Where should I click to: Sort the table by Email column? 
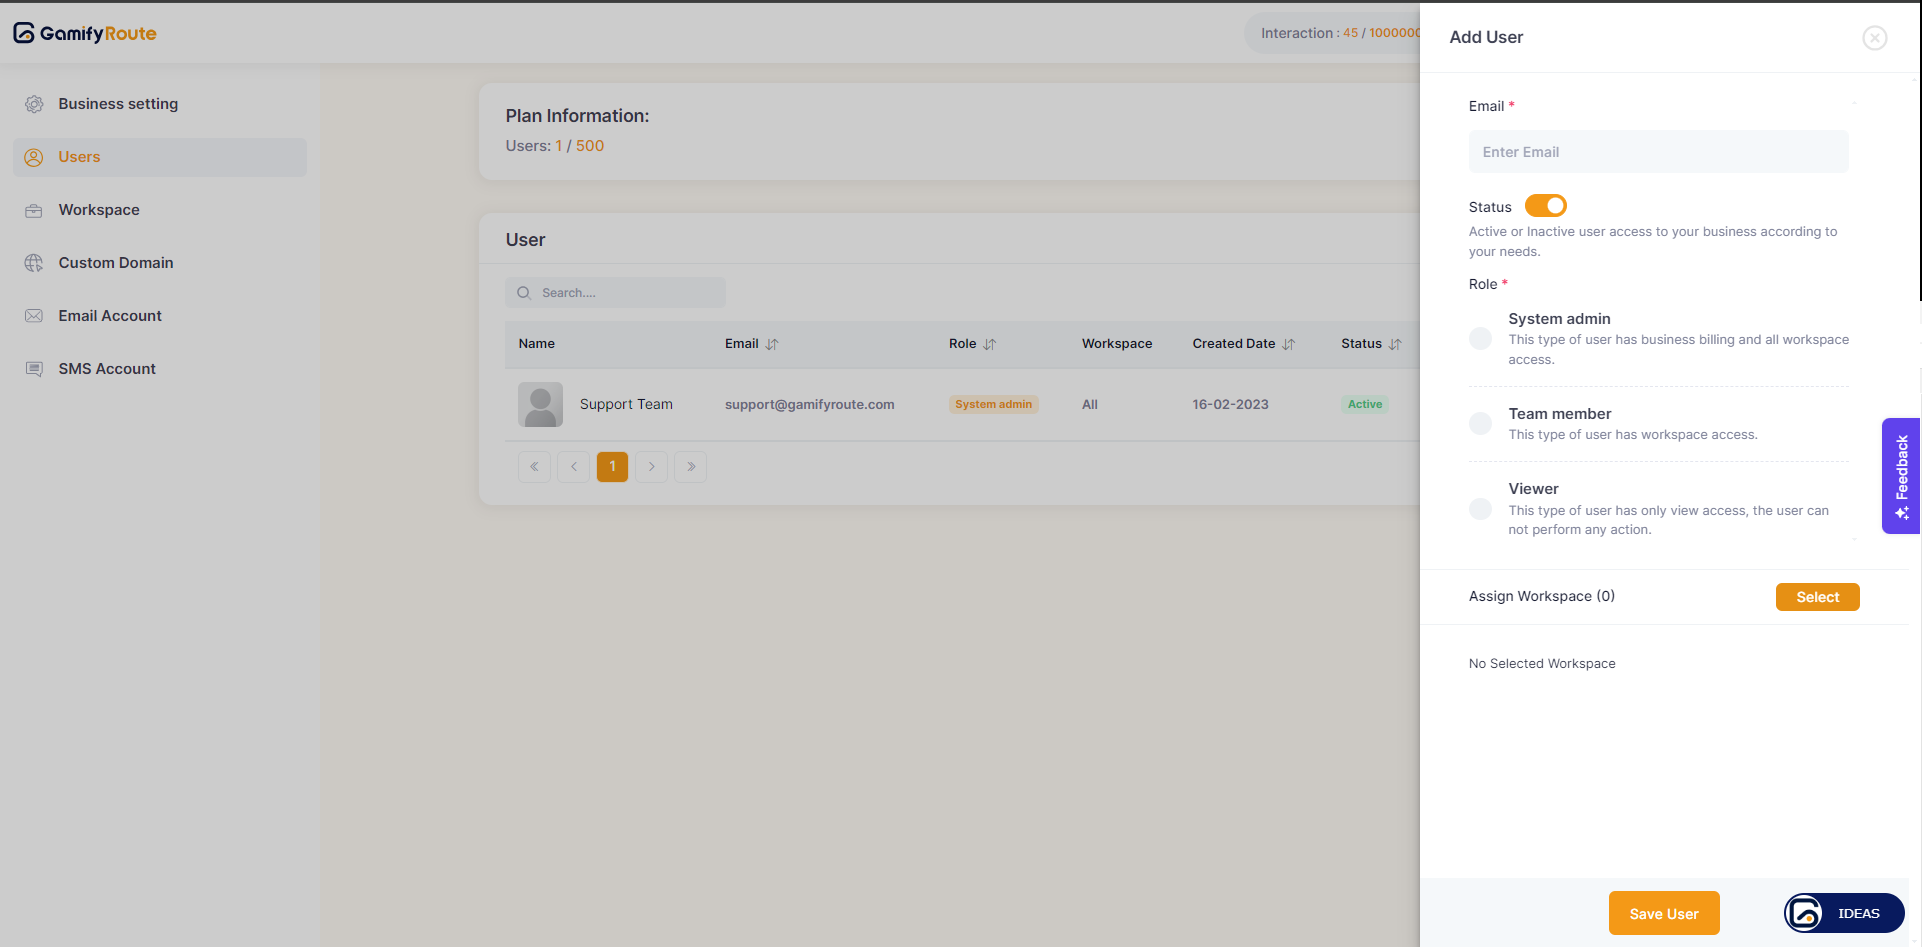coord(772,344)
